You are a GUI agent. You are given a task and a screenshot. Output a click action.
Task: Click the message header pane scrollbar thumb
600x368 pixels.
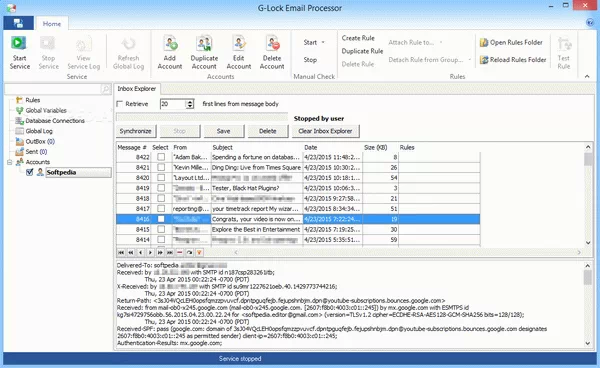(x=588, y=277)
